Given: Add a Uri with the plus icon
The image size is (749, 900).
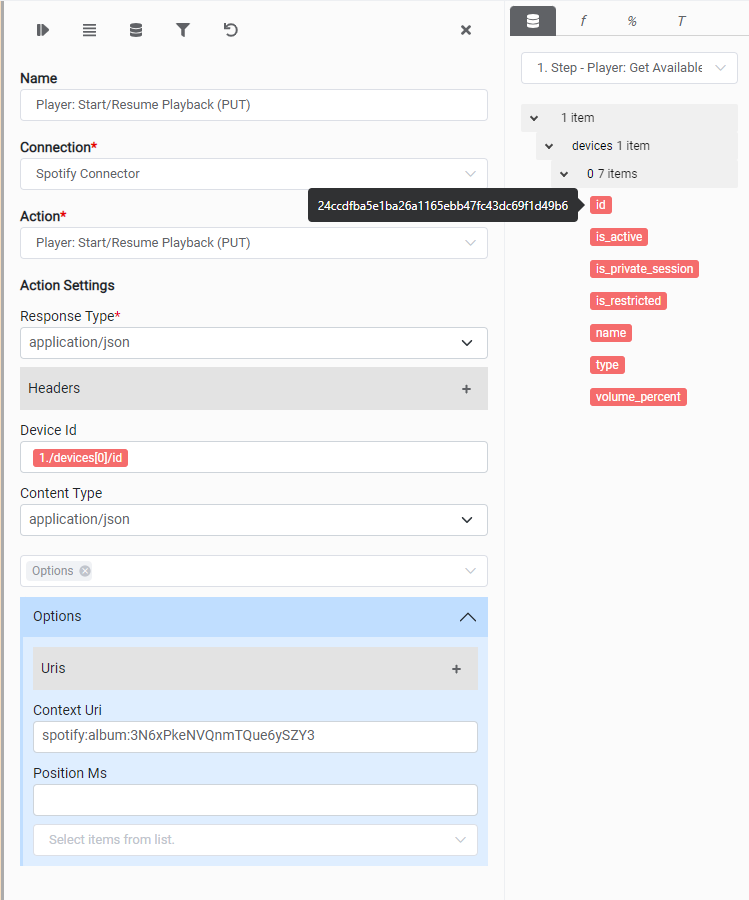Looking at the screenshot, I should pyautogui.click(x=456, y=669).
